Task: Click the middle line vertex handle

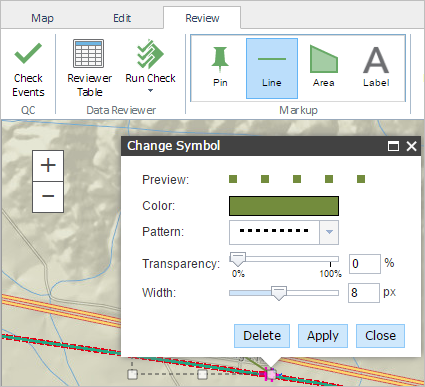Action: point(202,374)
